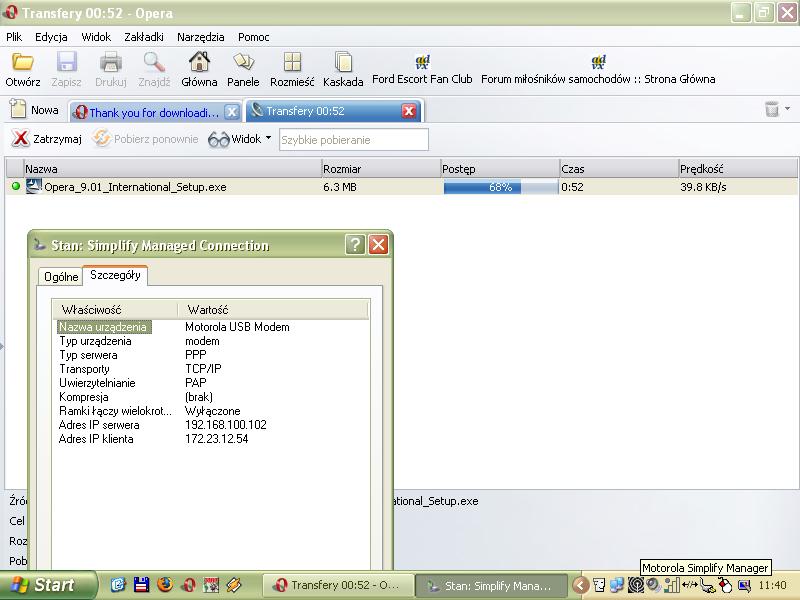Click the help question mark button in dialog
This screenshot has height=600, width=800.
355,245
